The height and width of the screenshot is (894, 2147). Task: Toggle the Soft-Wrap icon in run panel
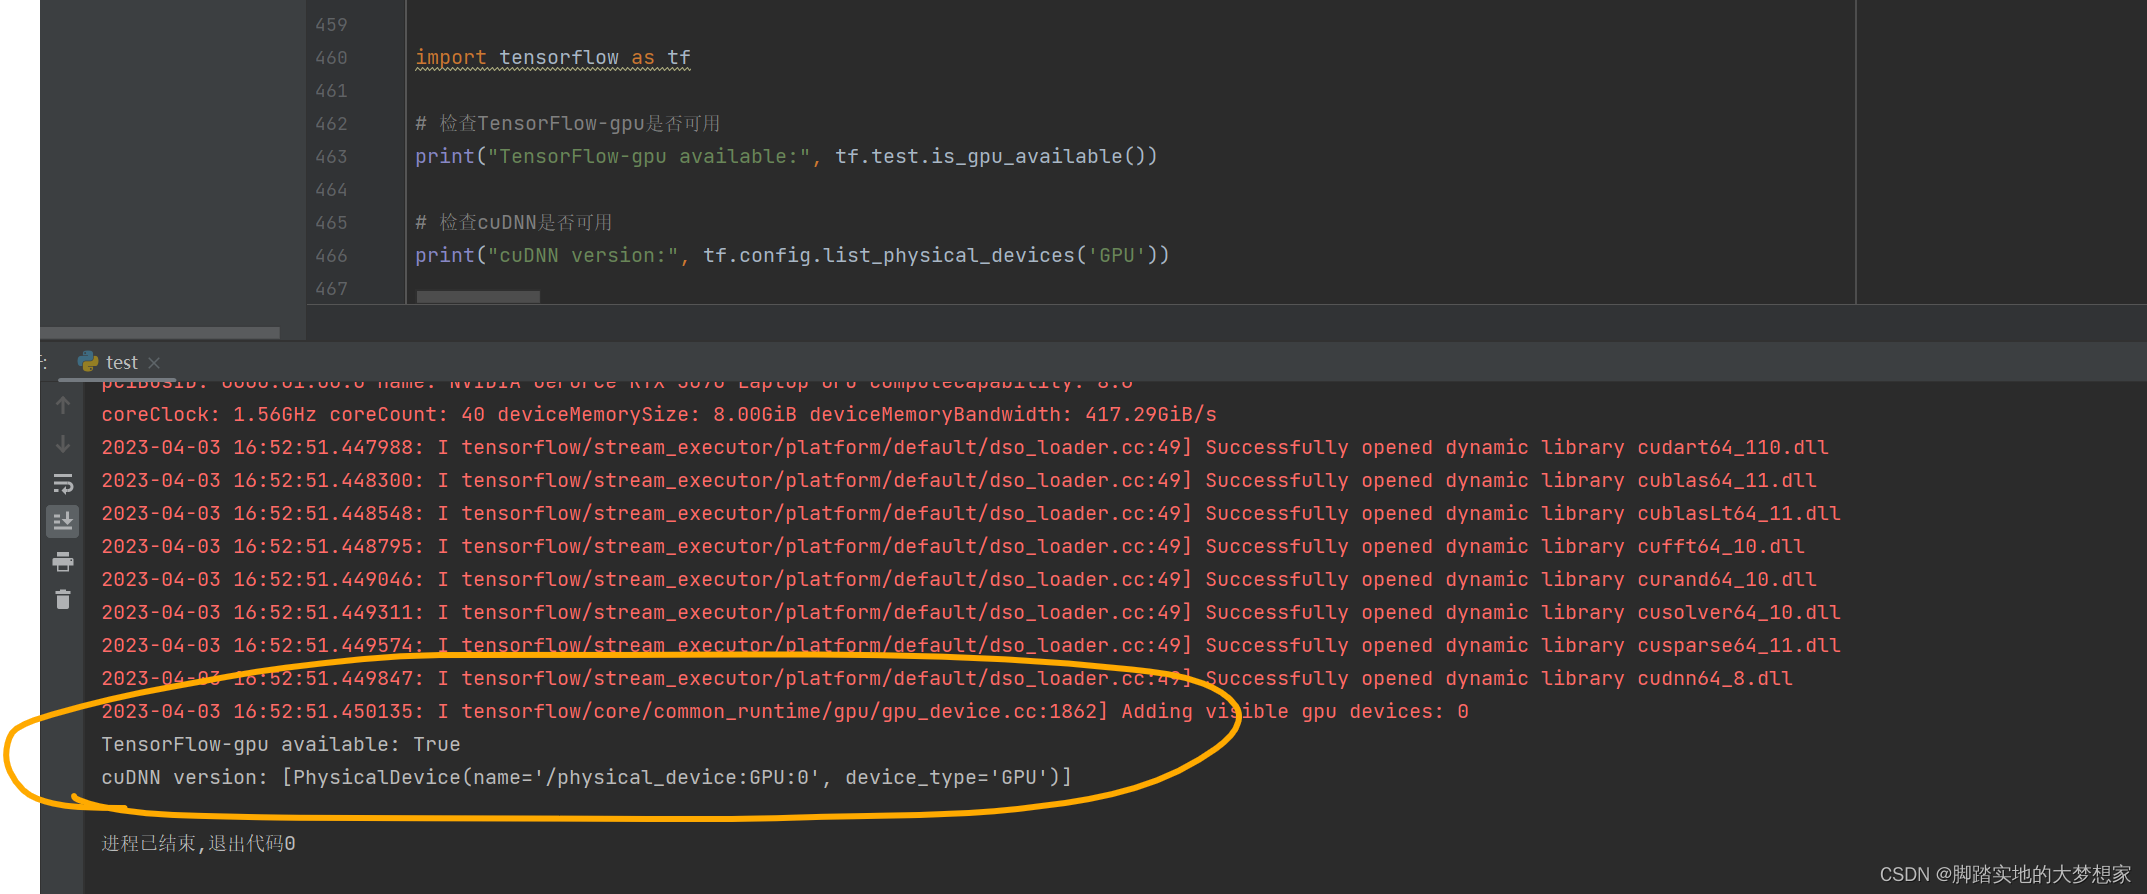click(x=63, y=484)
